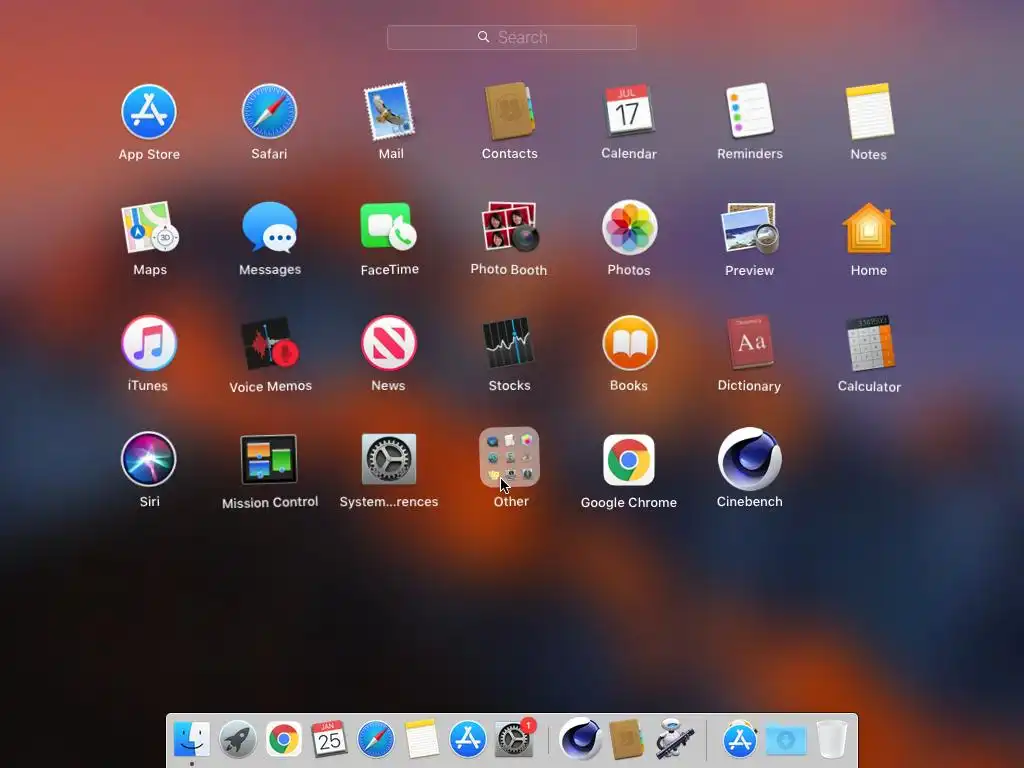Open Chrome from the Dock

tap(283, 739)
